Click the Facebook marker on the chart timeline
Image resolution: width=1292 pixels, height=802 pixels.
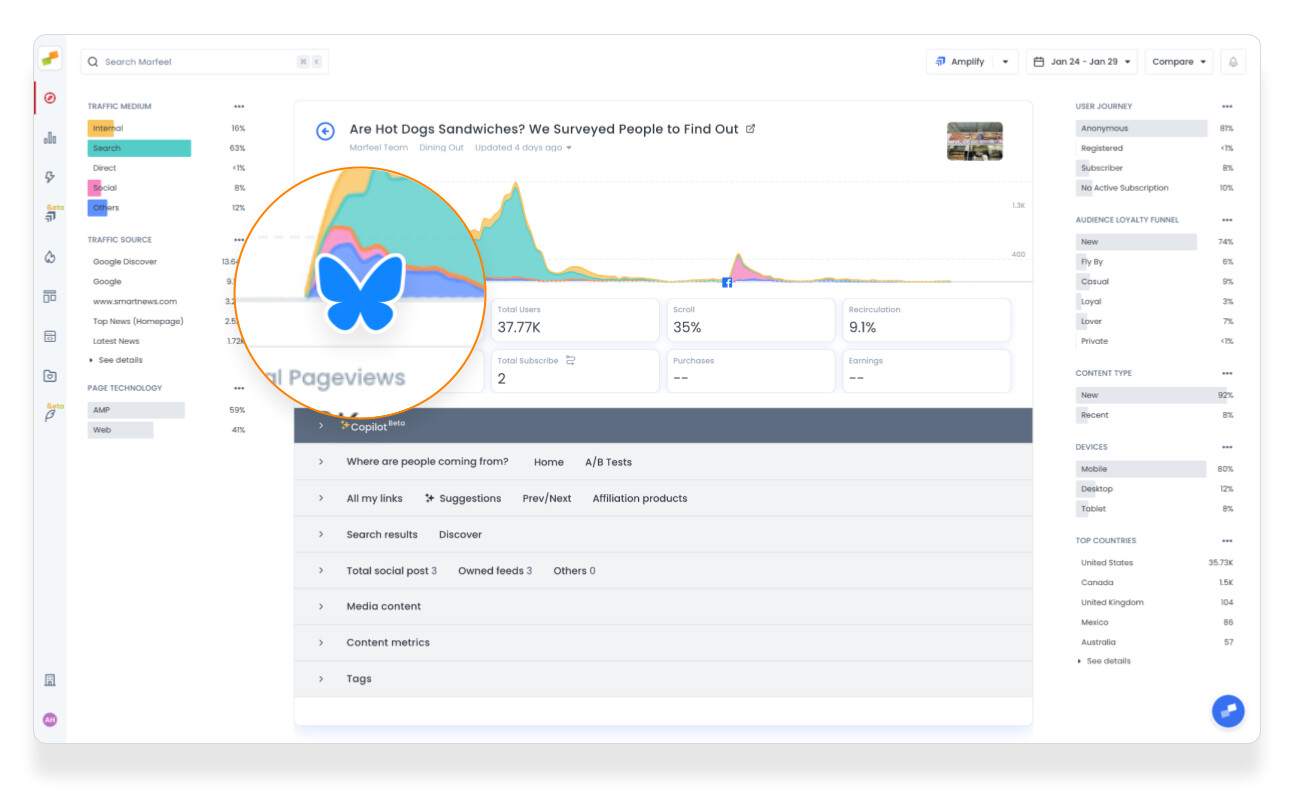(727, 283)
